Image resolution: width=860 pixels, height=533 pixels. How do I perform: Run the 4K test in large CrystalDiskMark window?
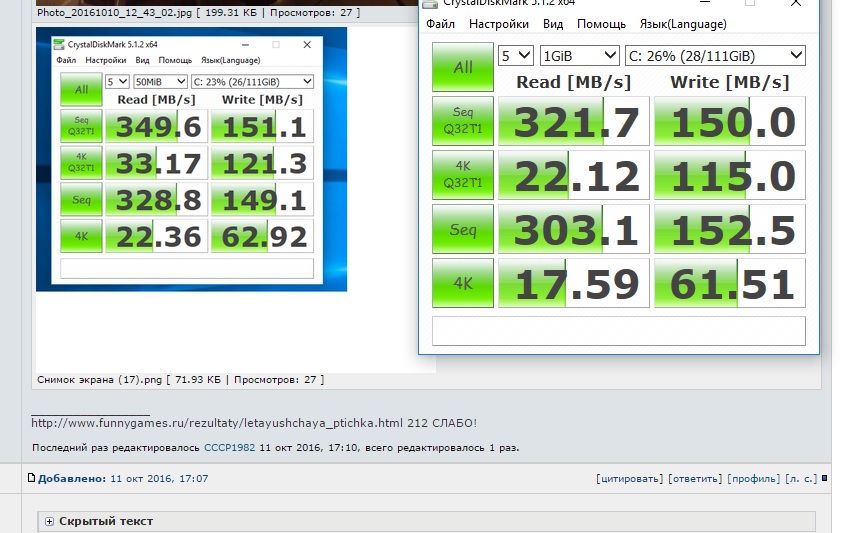[x=462, y=283]
